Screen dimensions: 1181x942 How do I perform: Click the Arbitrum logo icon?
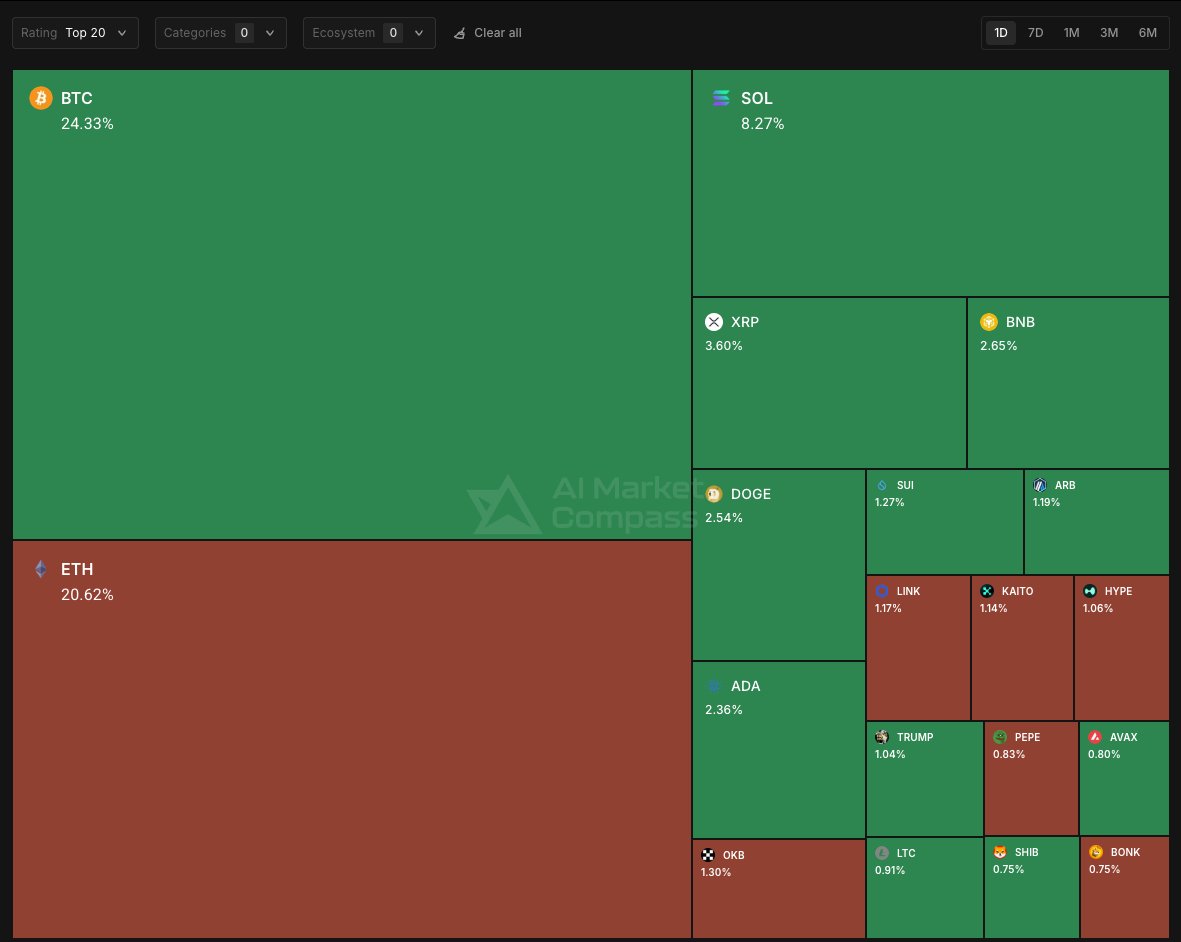tap(1040, 486)
